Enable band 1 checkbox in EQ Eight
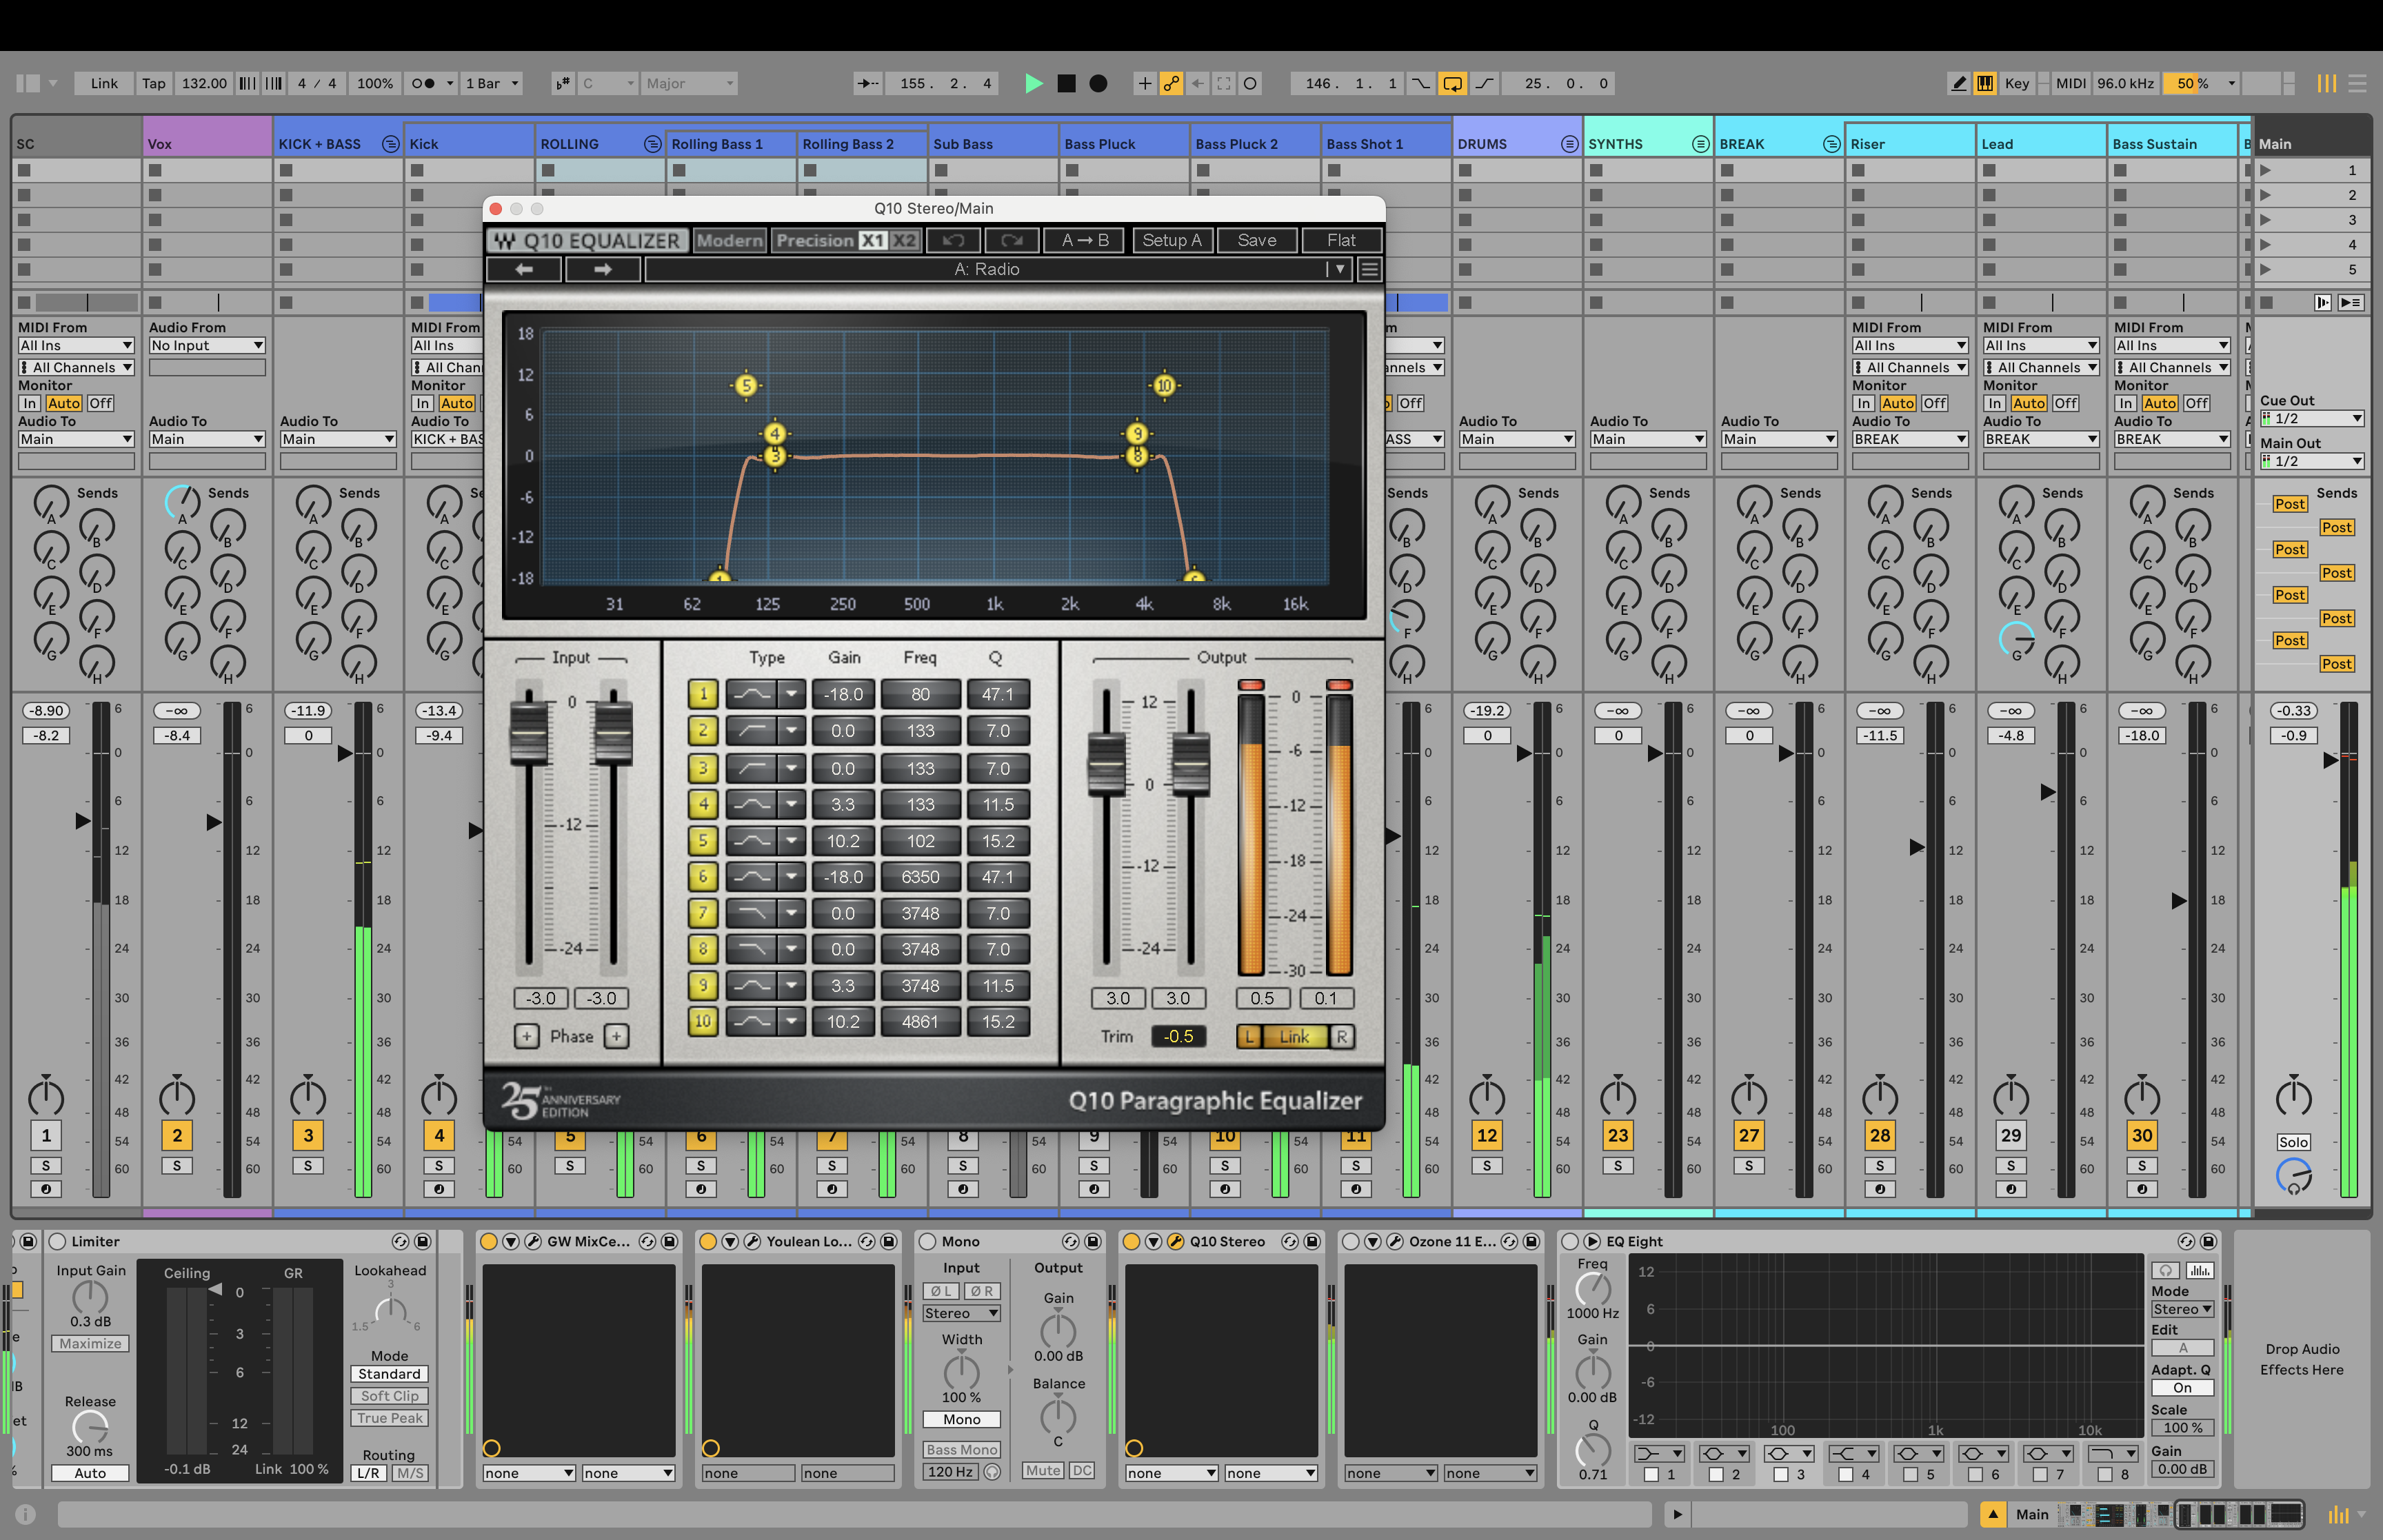This screenshot has height=1540, width=2383. [x=1651, y=1474]
